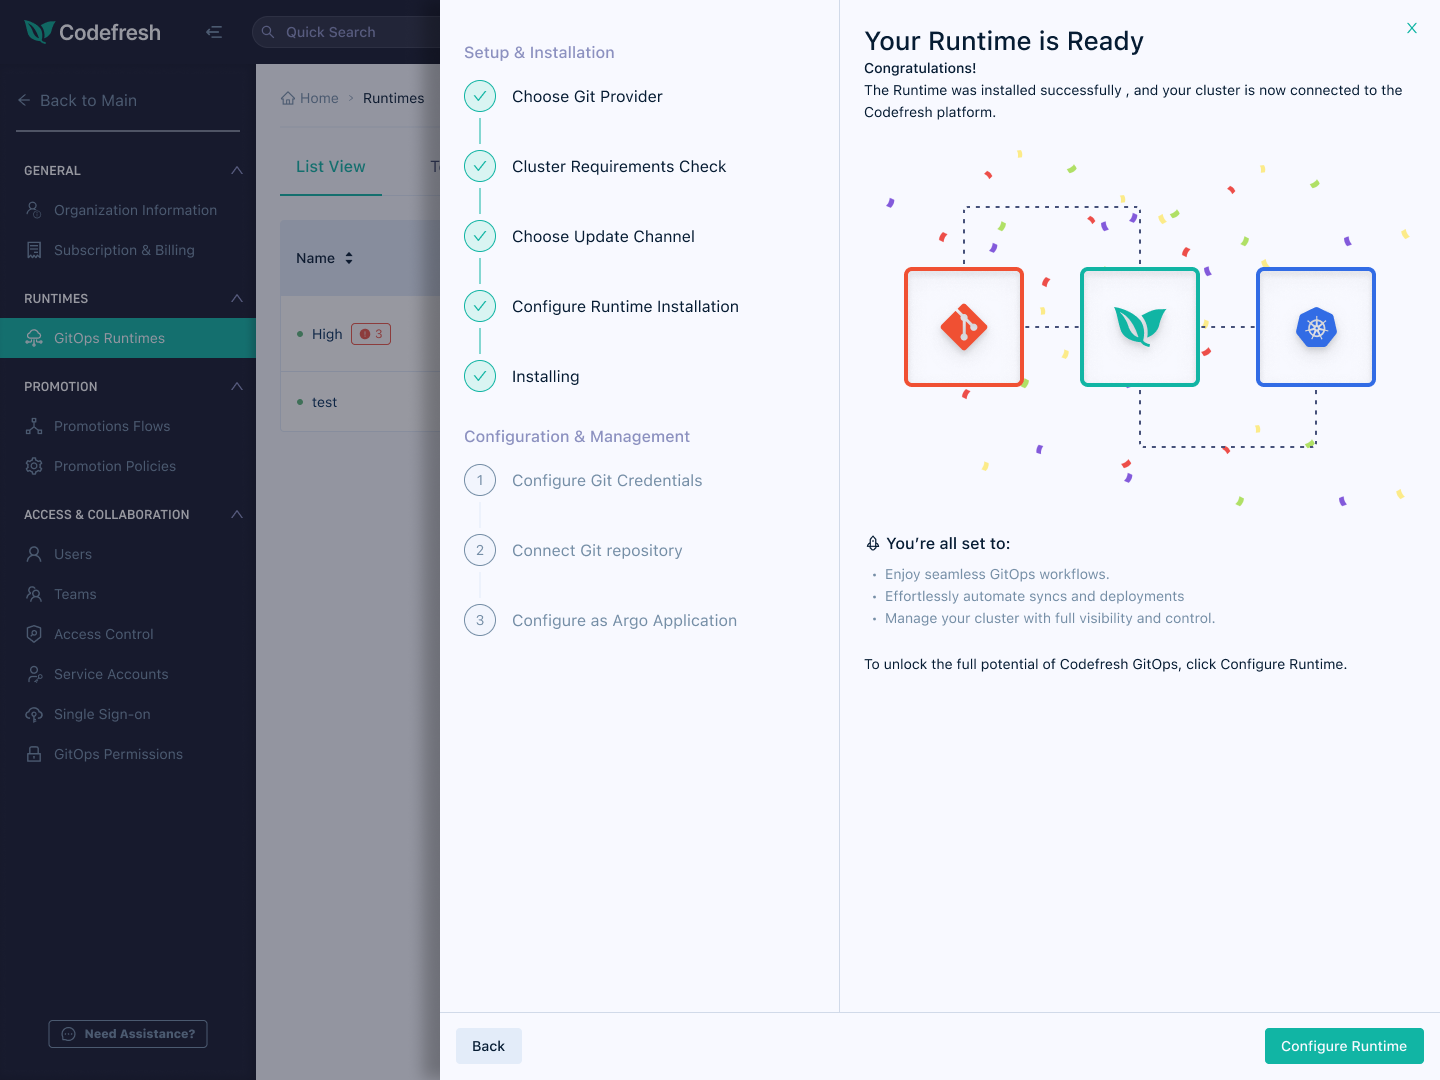Collapse the PROMOTION sidebar section
Viewport: 1440px width, 1080px height.
237,386
